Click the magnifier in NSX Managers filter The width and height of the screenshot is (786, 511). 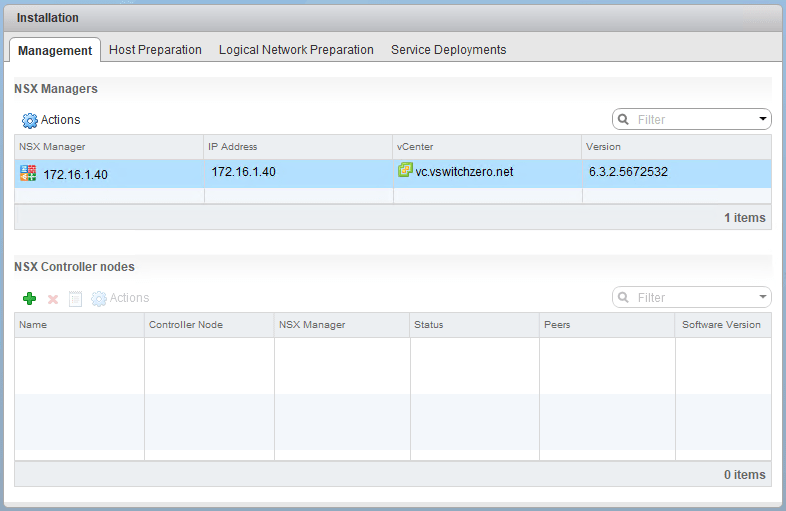624,120
